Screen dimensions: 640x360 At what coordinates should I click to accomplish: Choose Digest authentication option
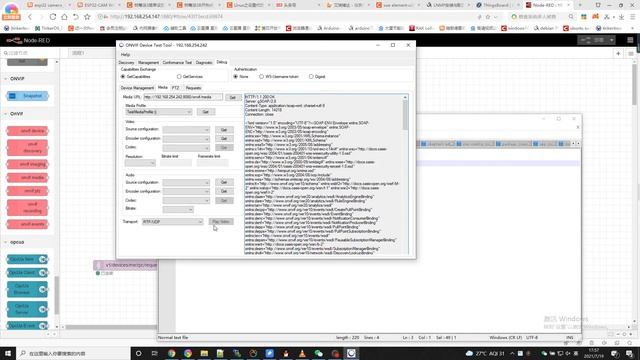(311, 77)
